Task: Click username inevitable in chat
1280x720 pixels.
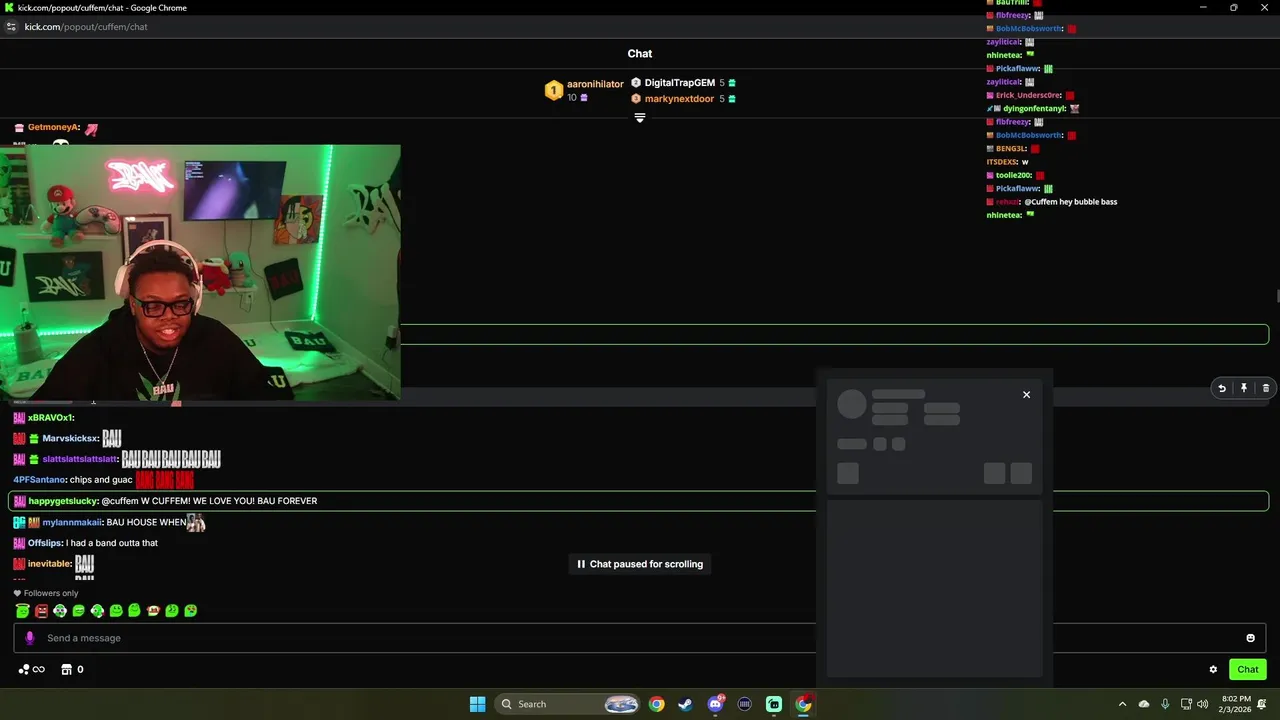Action: (x=49, y=564)
